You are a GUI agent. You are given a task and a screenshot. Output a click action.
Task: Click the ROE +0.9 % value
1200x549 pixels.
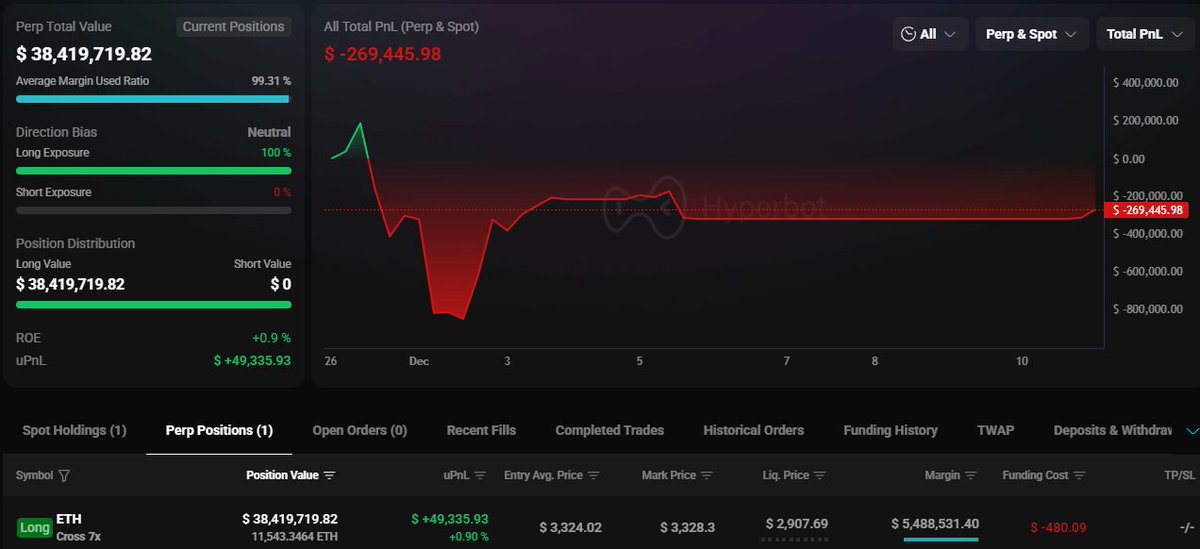click(x=271, y=338)
